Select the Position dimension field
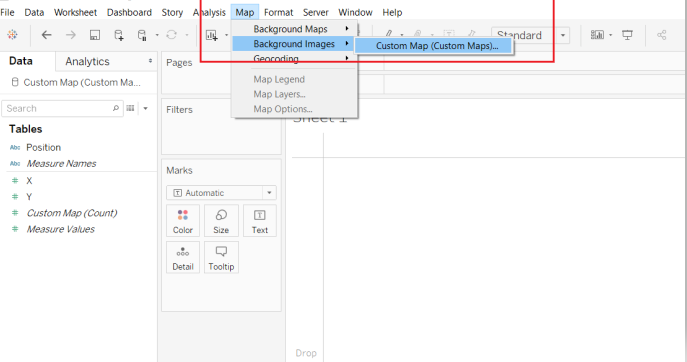Screen dimensions: 687x362 43,147
